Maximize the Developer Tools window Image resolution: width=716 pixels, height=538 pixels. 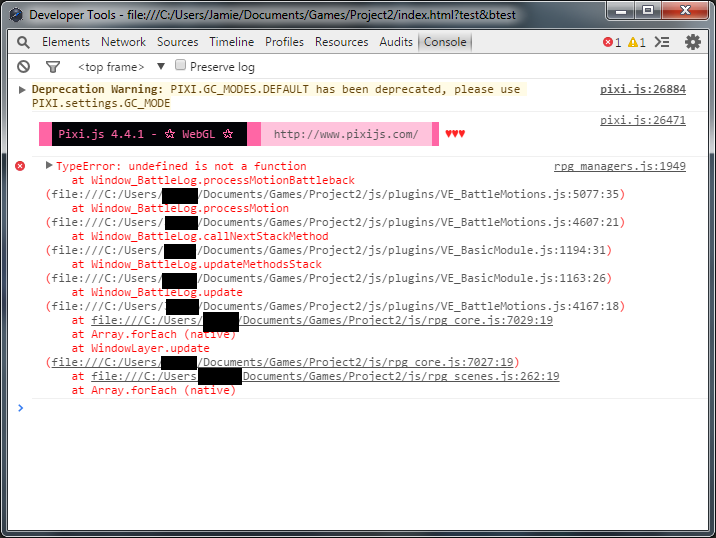(x=648, y=11)
